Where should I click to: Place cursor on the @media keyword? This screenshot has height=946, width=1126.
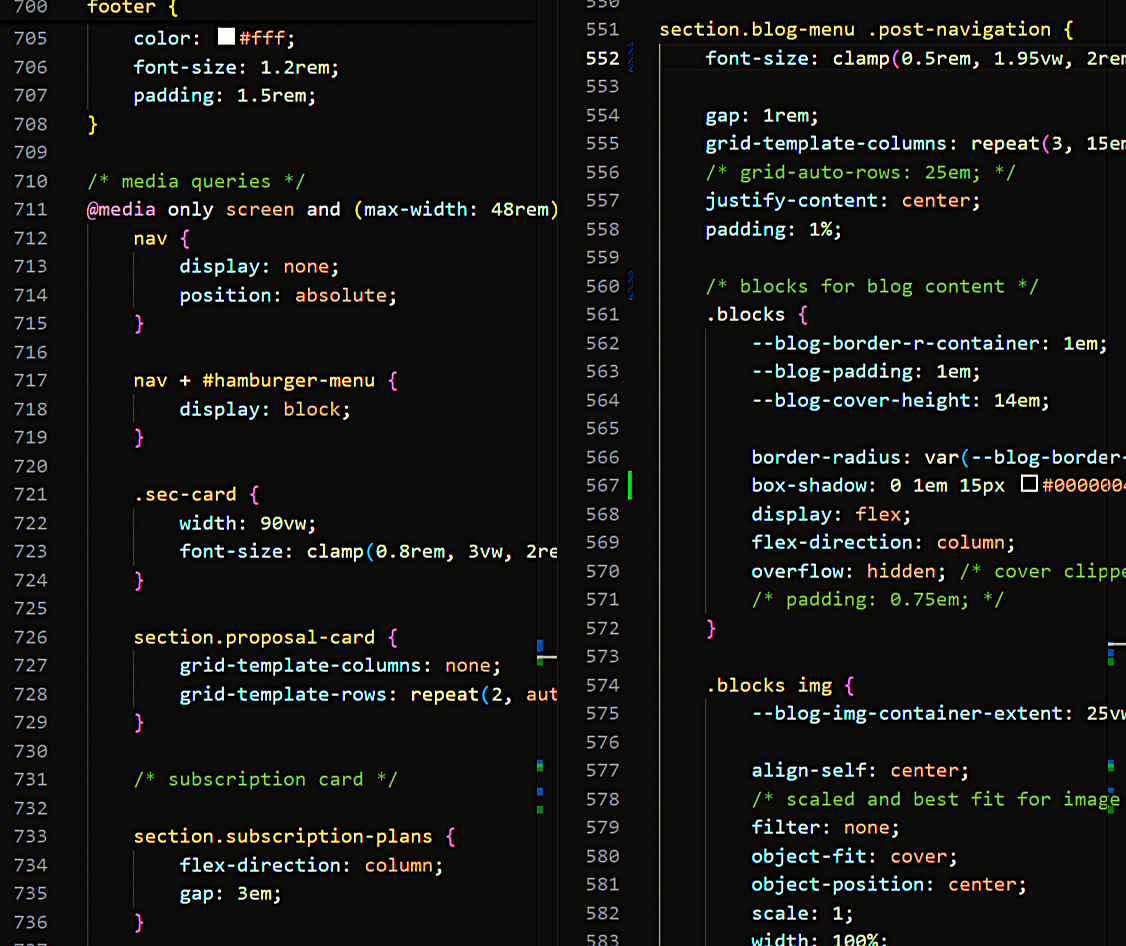[x=121, y=210]
